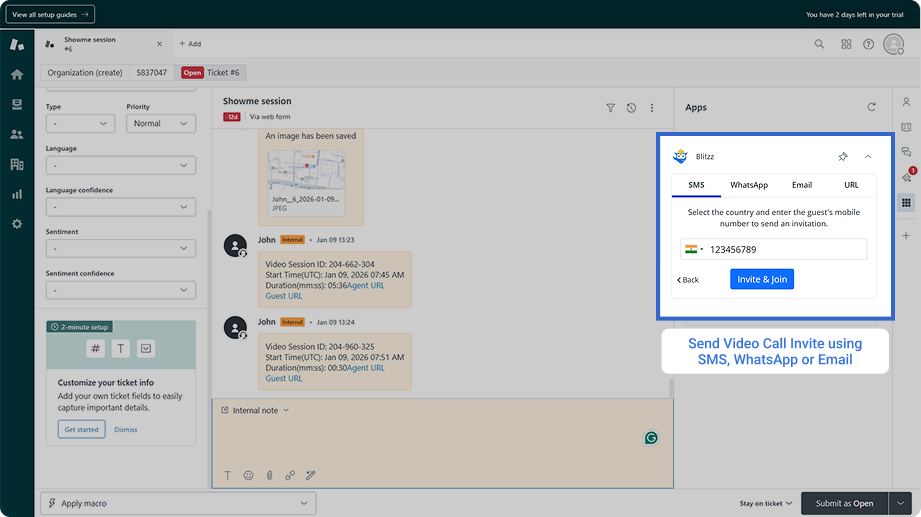The image size is (921, 517).
Task: Click the search magnifier icon
Action: [819, 44]
